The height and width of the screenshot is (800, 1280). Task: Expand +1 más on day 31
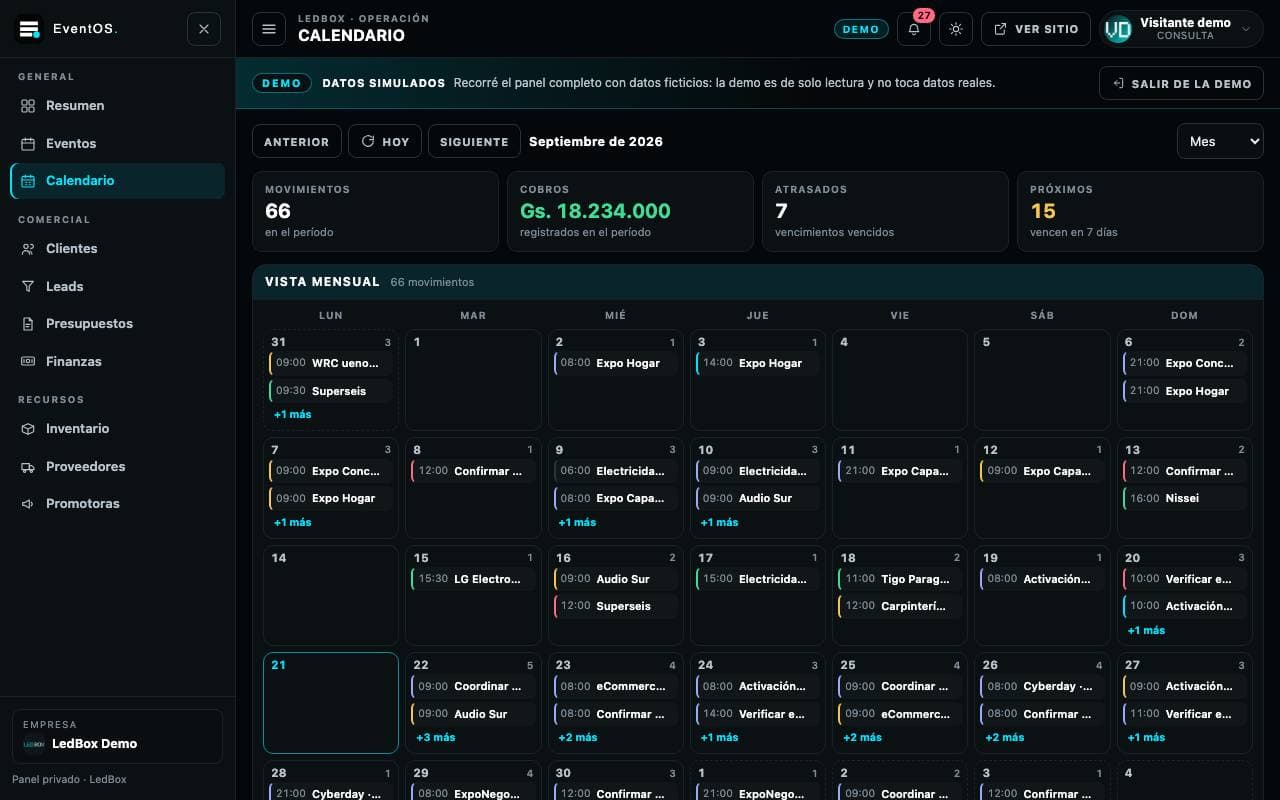coord(292,414)
